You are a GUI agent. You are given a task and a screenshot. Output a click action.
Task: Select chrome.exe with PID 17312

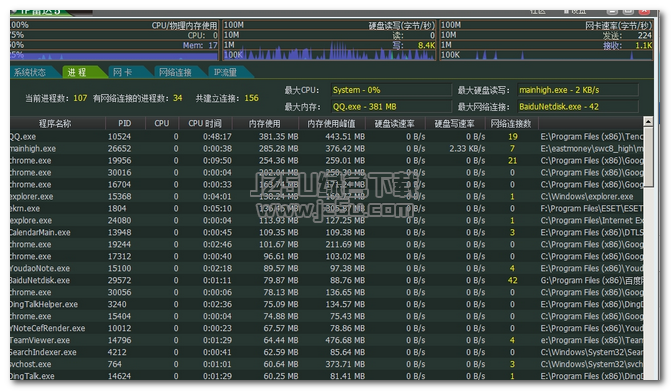click(327, 256)
